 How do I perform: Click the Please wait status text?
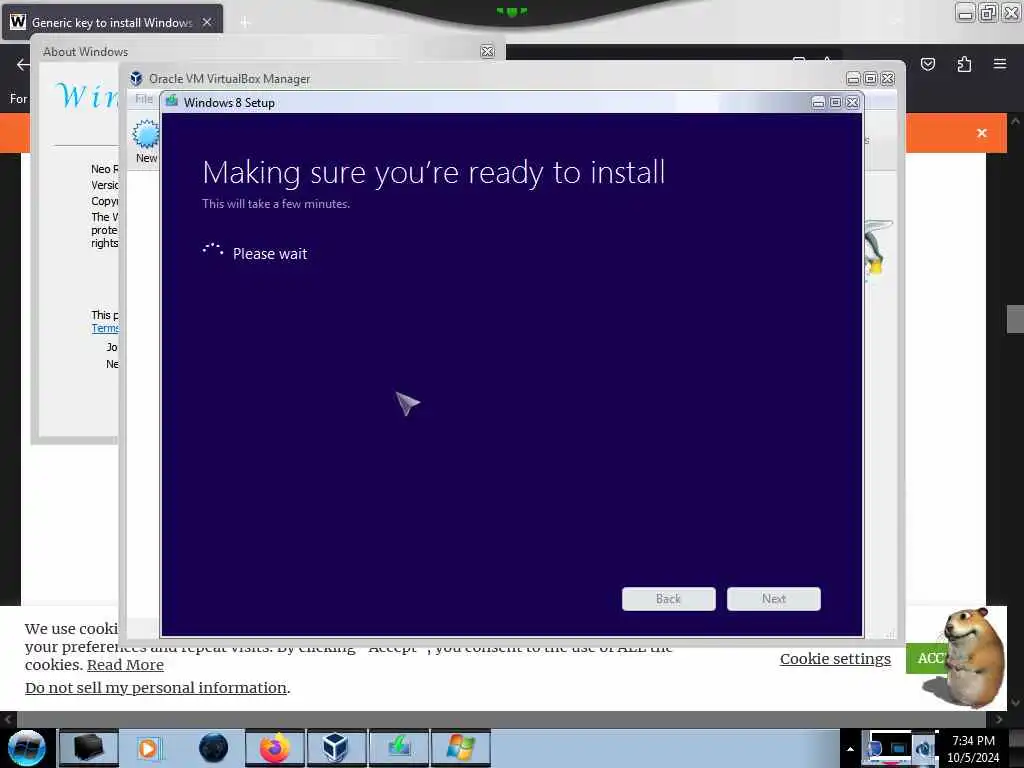point(270,253)
